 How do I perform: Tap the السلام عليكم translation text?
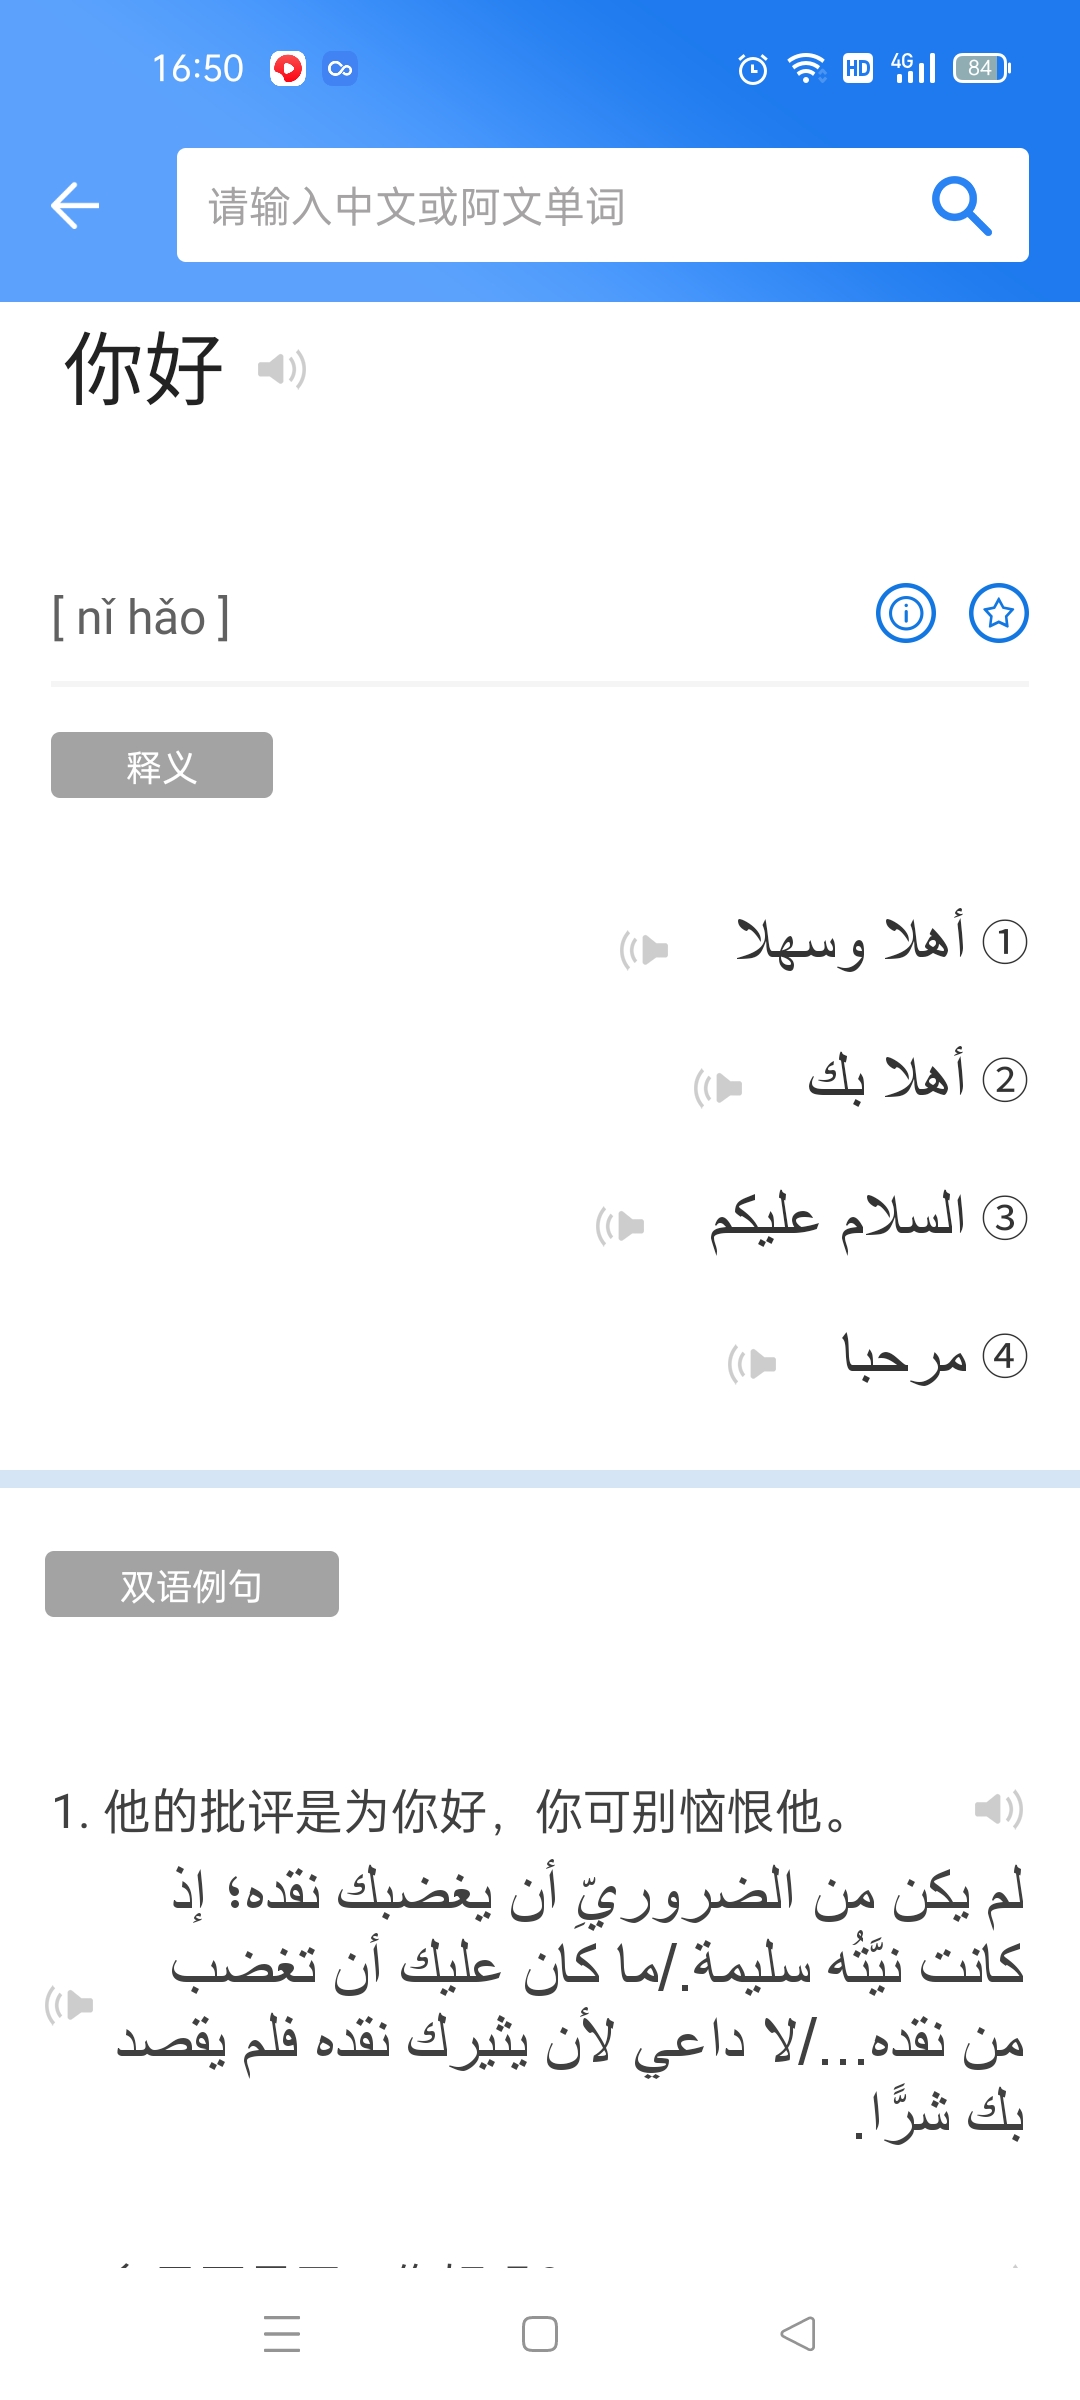click(838, 1219)
